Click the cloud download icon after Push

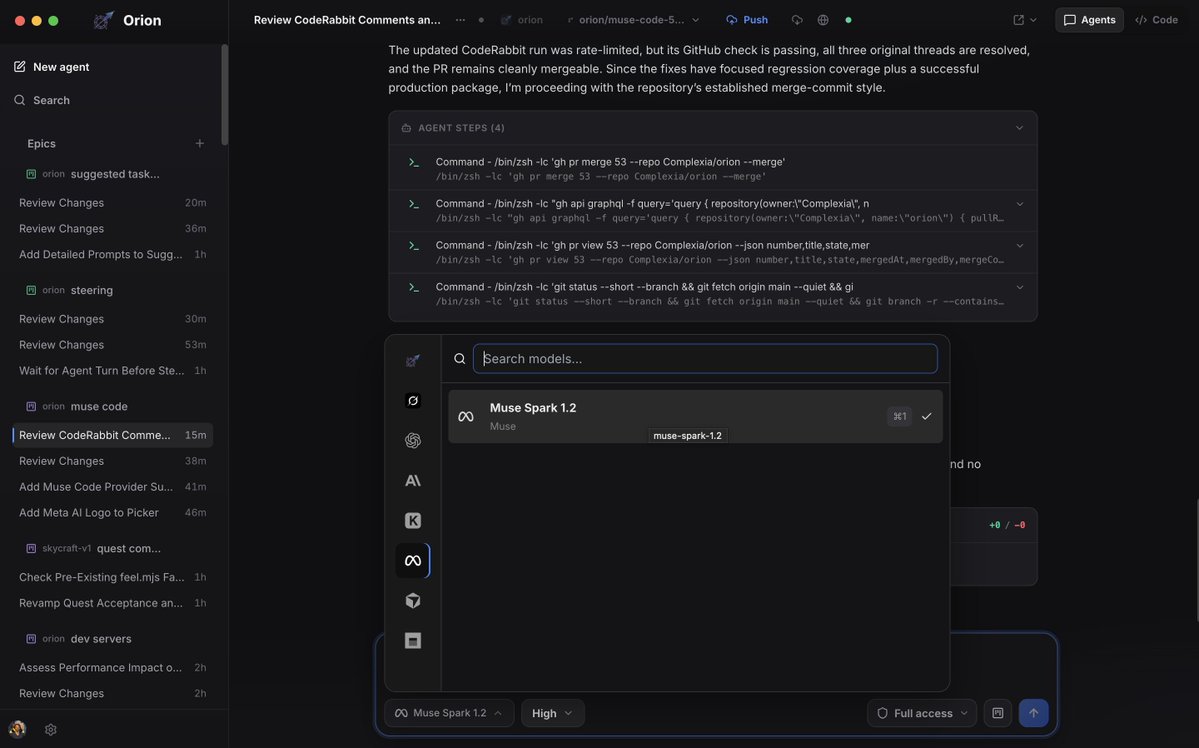point(797,20)
